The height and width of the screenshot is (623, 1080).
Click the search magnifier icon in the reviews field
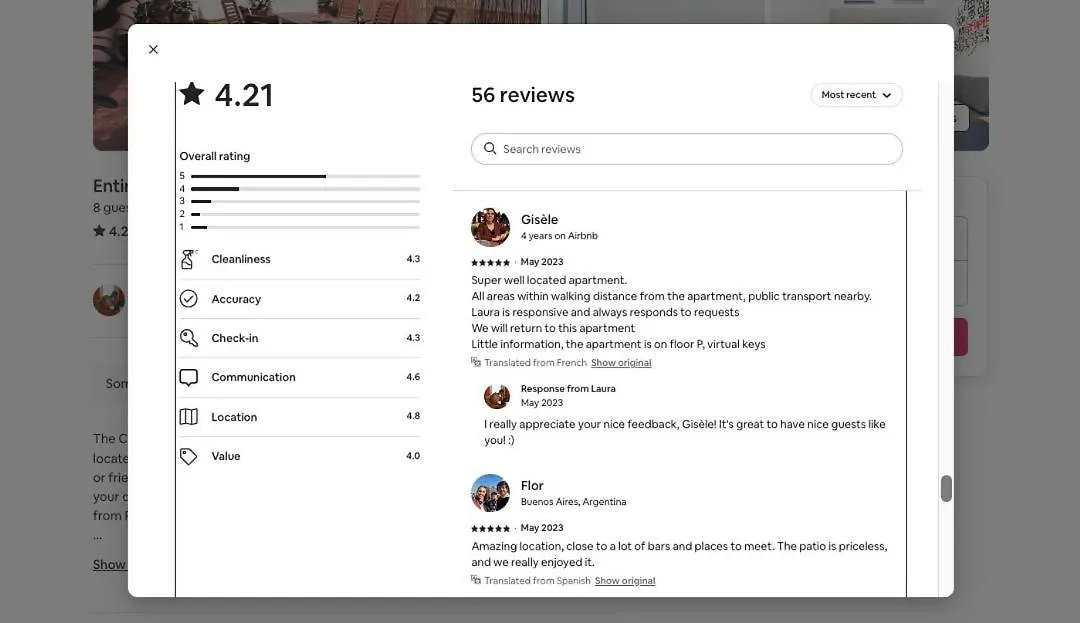point(490,149)
